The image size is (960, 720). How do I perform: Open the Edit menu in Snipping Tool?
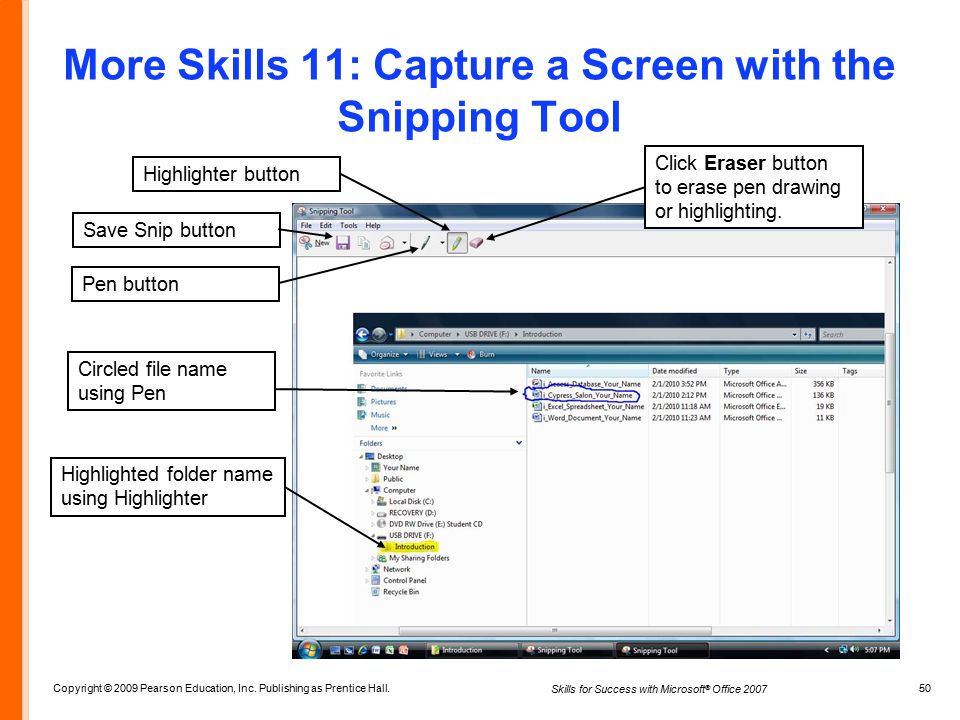pyautogui.click(x=326, y=225)
